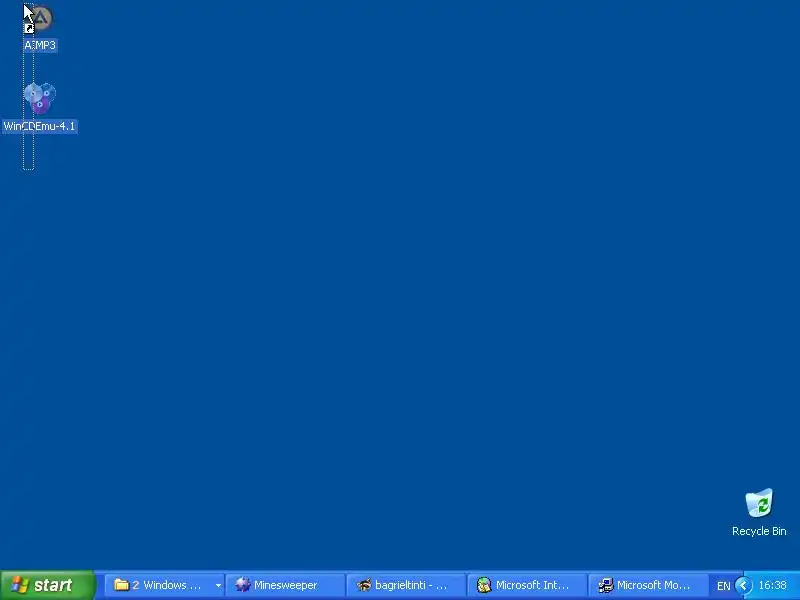This screenshot has width=800, height=600.
Task: Select the Recycle Bin icon
Action: 759,503
